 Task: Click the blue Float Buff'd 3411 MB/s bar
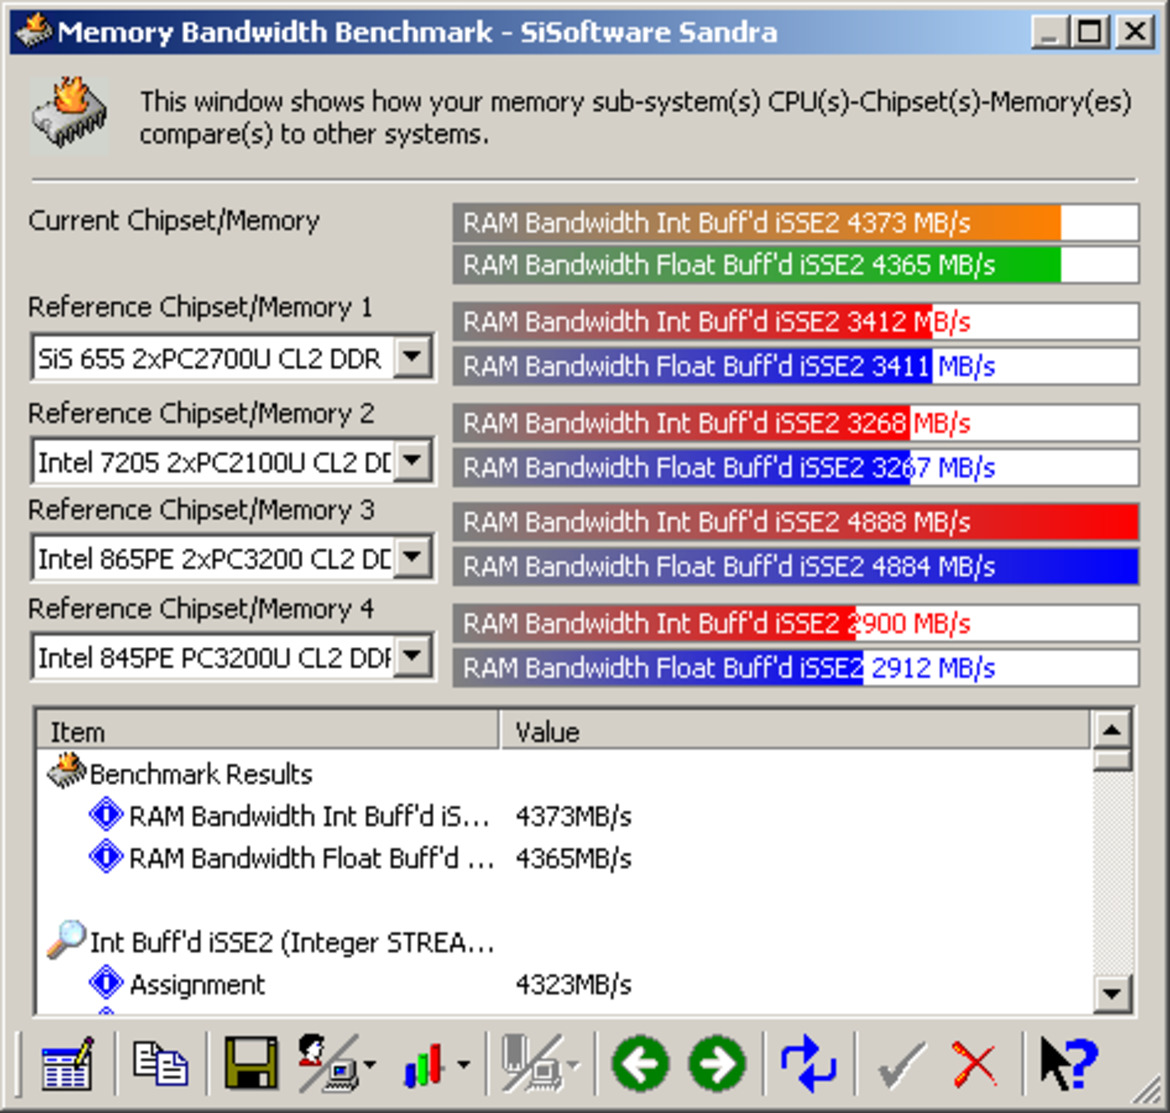click(795, 366)
